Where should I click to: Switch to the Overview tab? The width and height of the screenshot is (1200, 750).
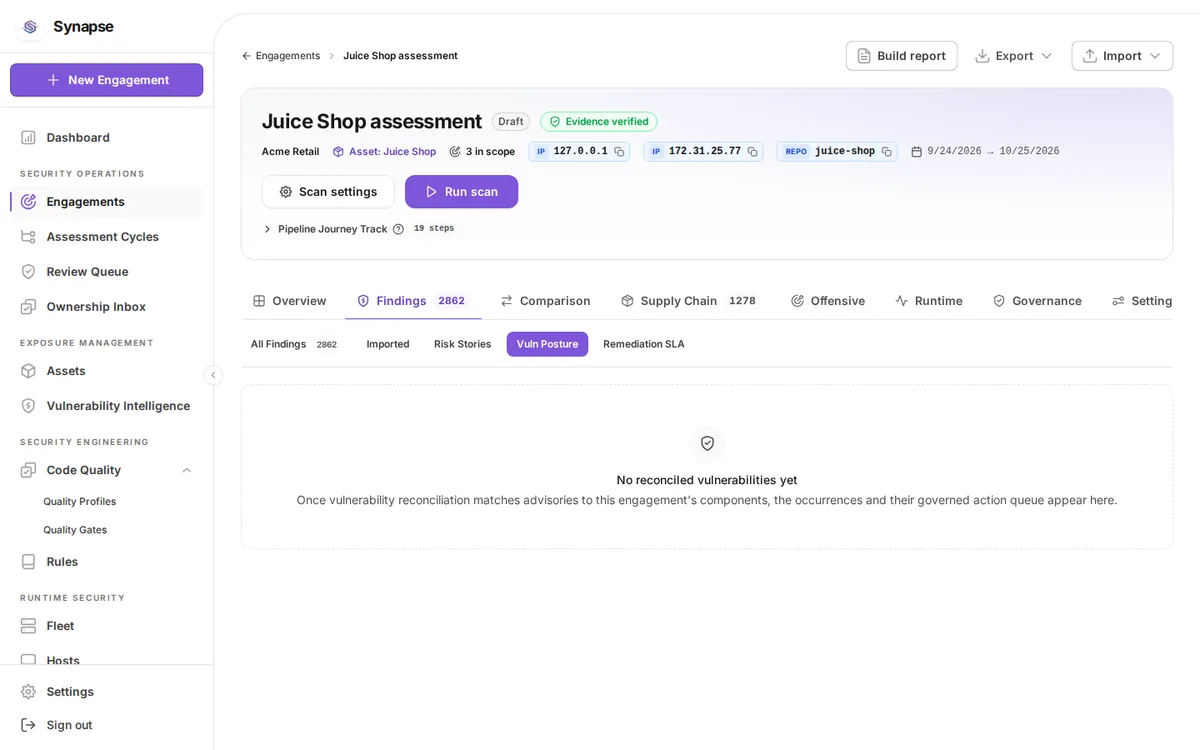coord(290,300)
